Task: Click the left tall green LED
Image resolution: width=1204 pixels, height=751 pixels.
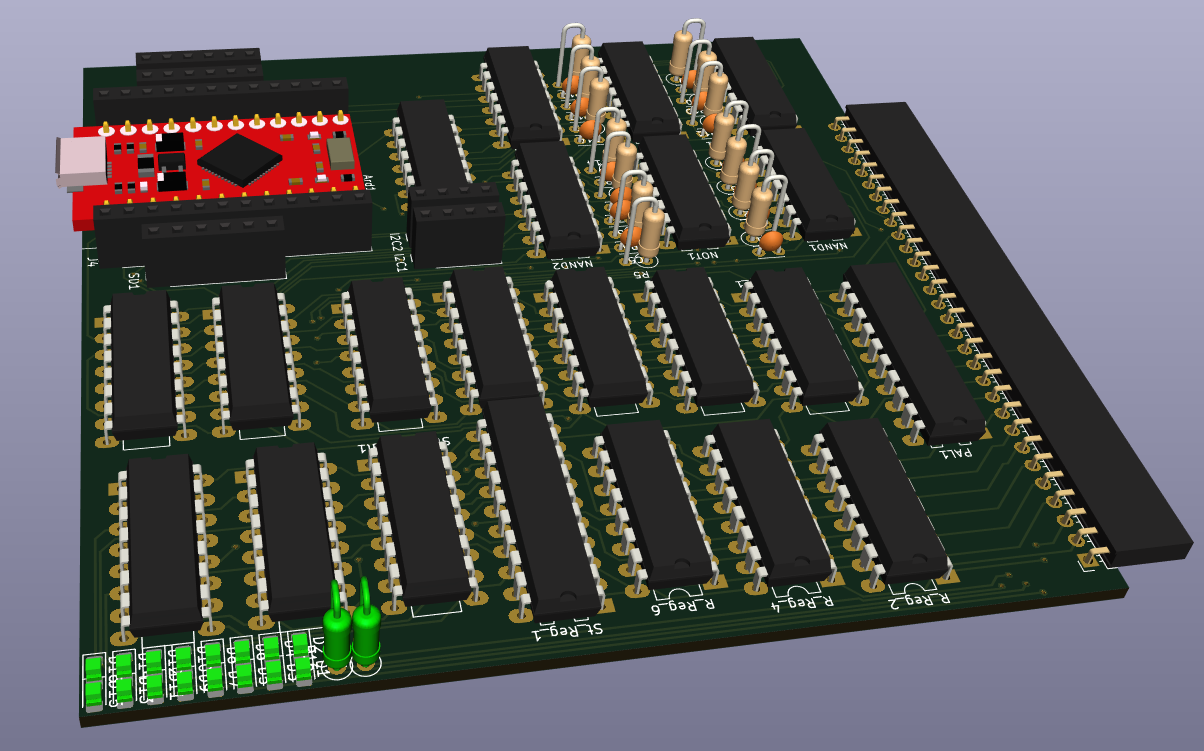Action: pos(337,630)
